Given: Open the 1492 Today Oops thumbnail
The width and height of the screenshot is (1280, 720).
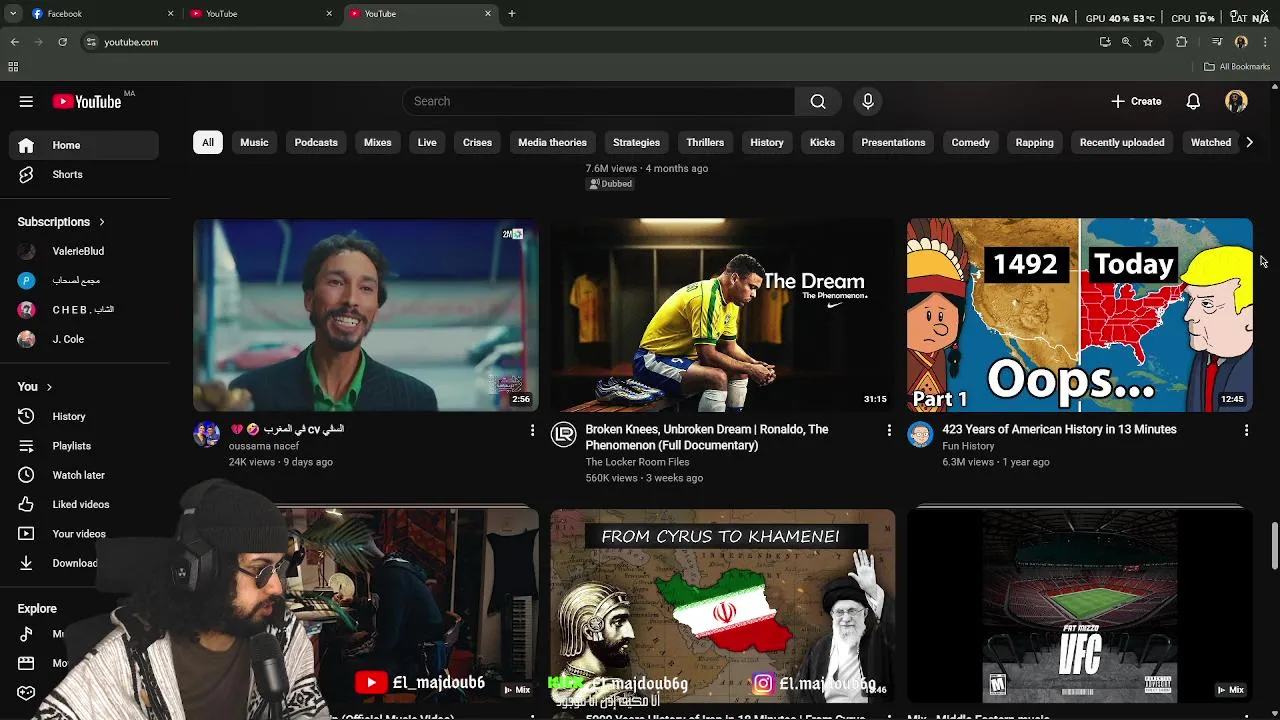Looking at the screenshot, I should pos(1080,315).
